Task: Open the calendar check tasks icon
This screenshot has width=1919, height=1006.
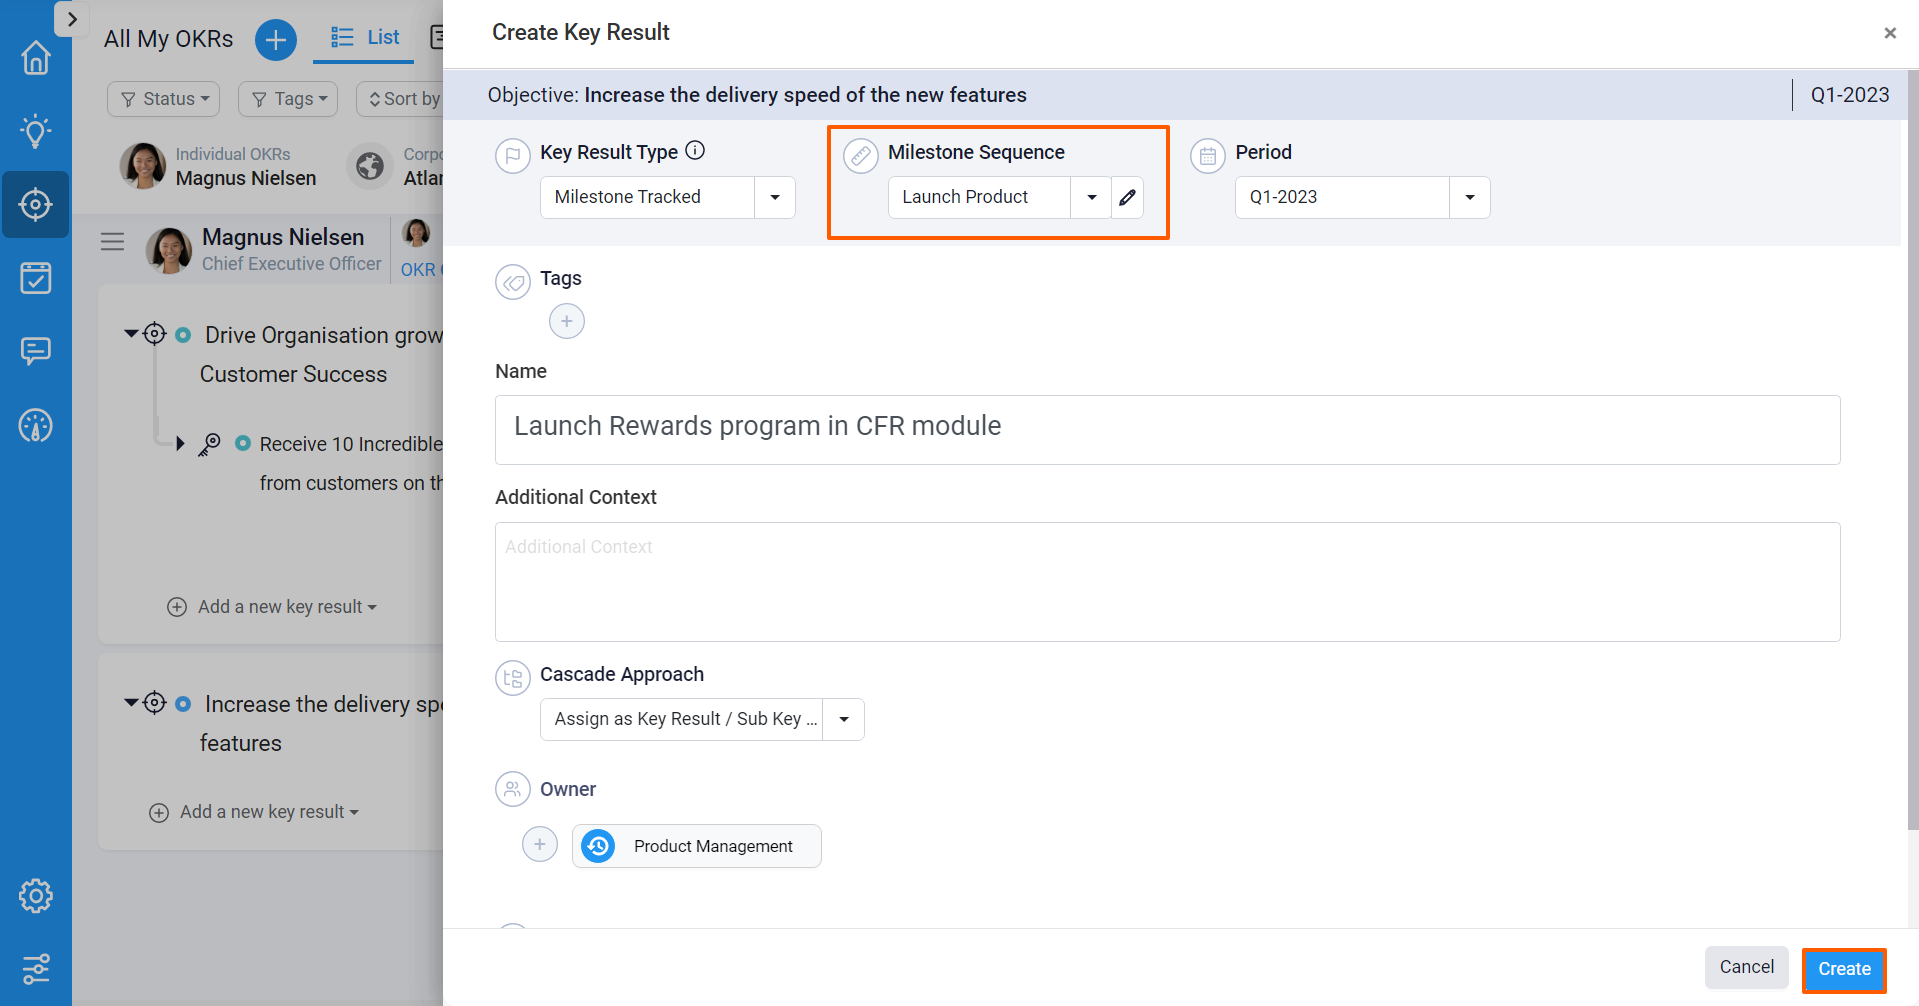Action: 36,278
